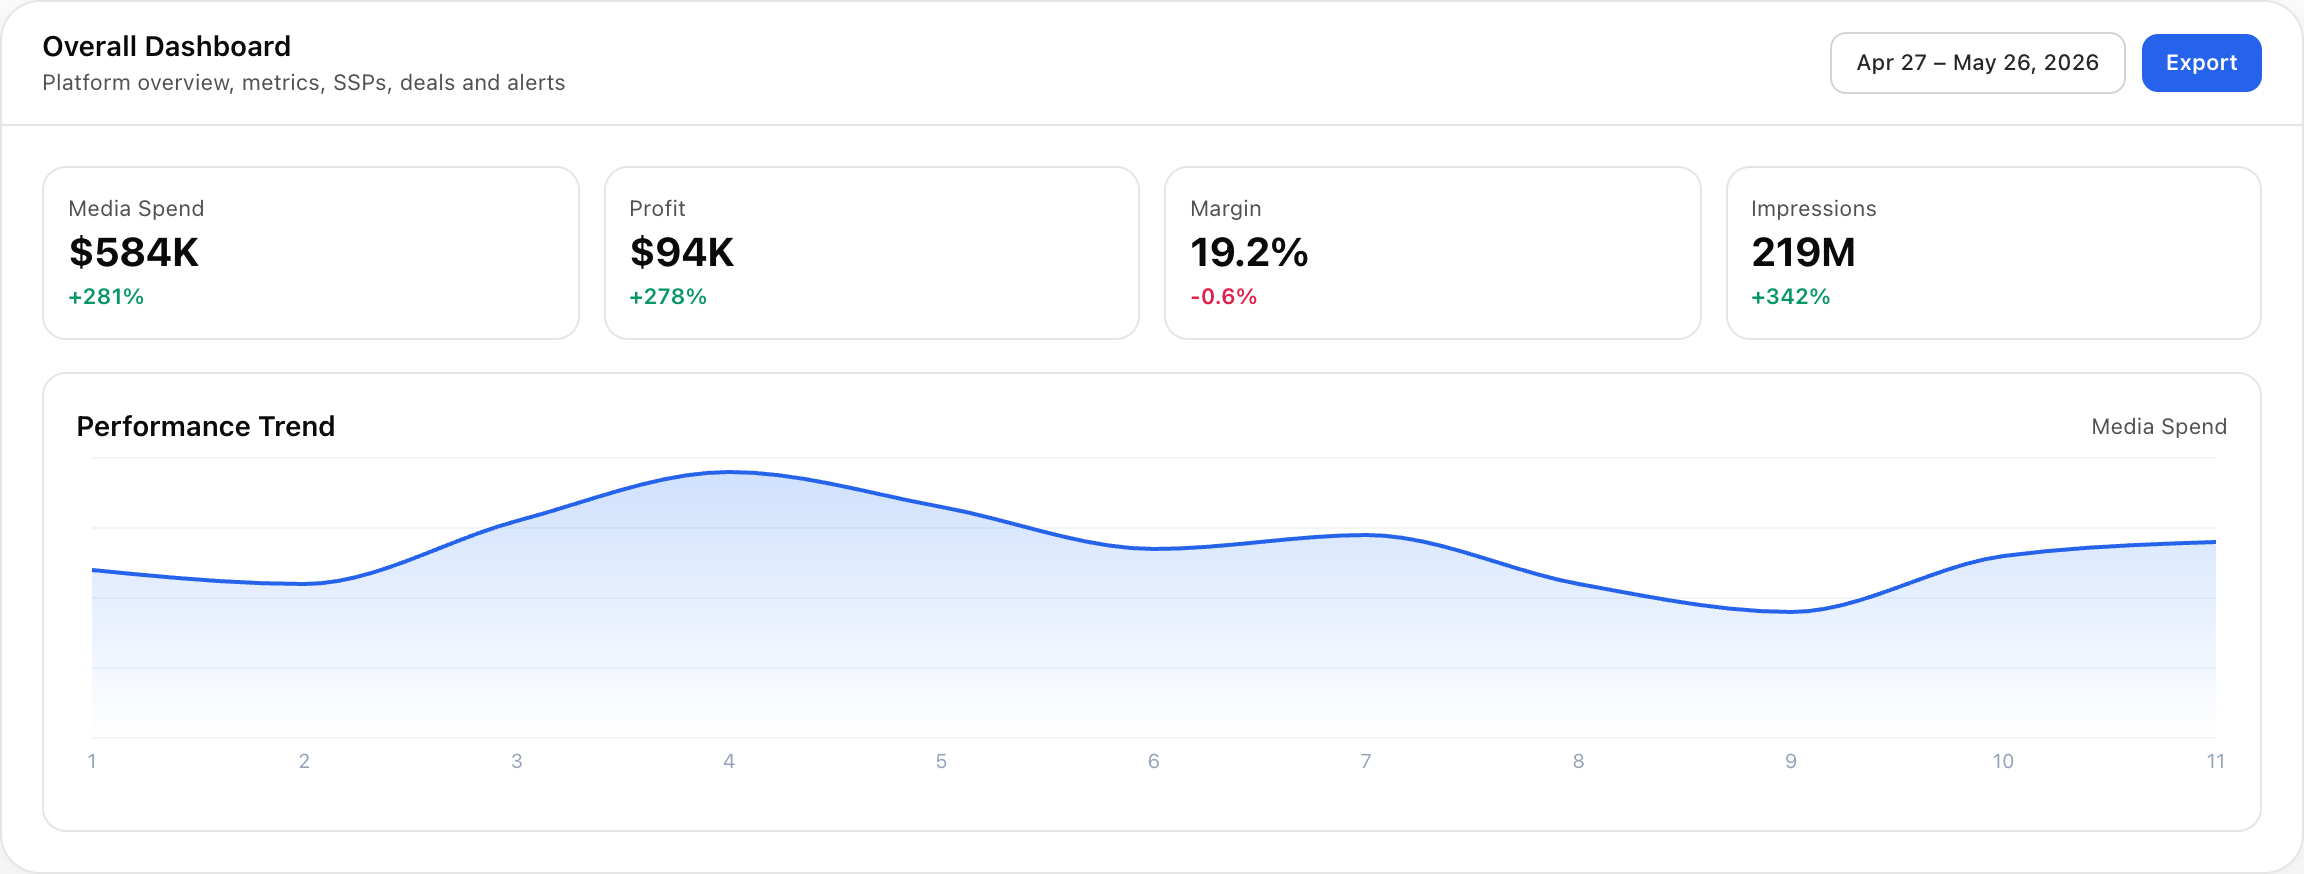Click the +342% Impressions change indicator

tap(1790, 297)
